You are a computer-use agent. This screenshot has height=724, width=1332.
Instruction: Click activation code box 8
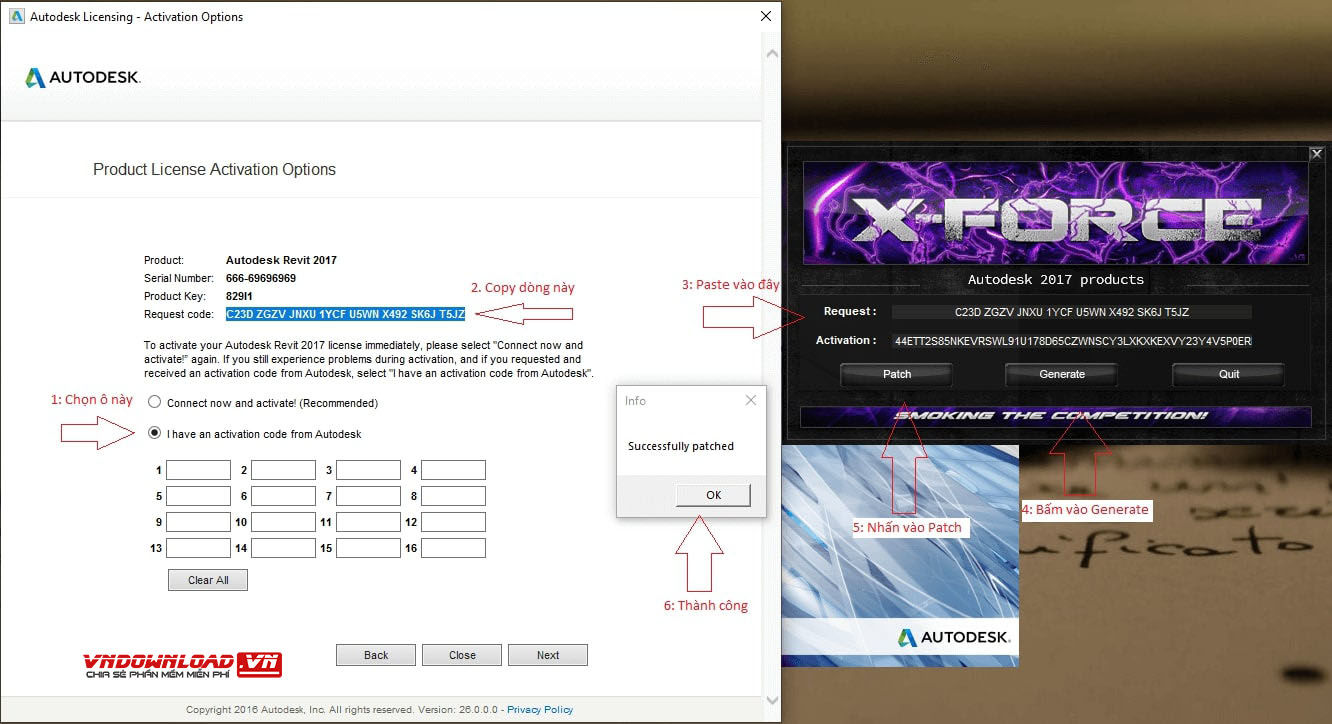click(x=453, y=496)
